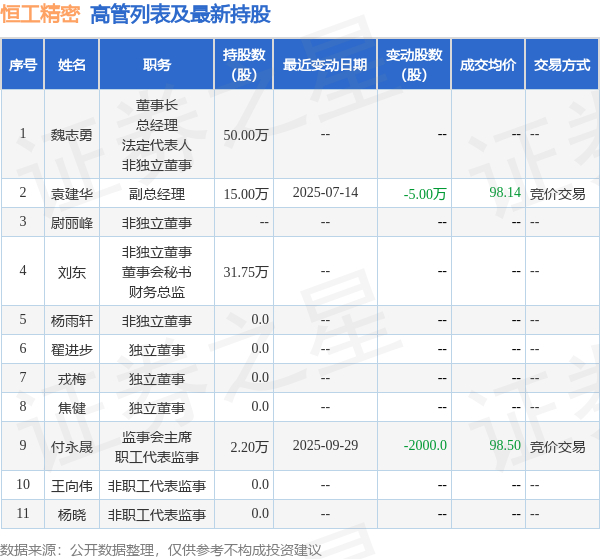Image resolution: width=600 pixels, height=559 pixels.
Task: Click the name 王向伟
Action: [x=72, y=486]
